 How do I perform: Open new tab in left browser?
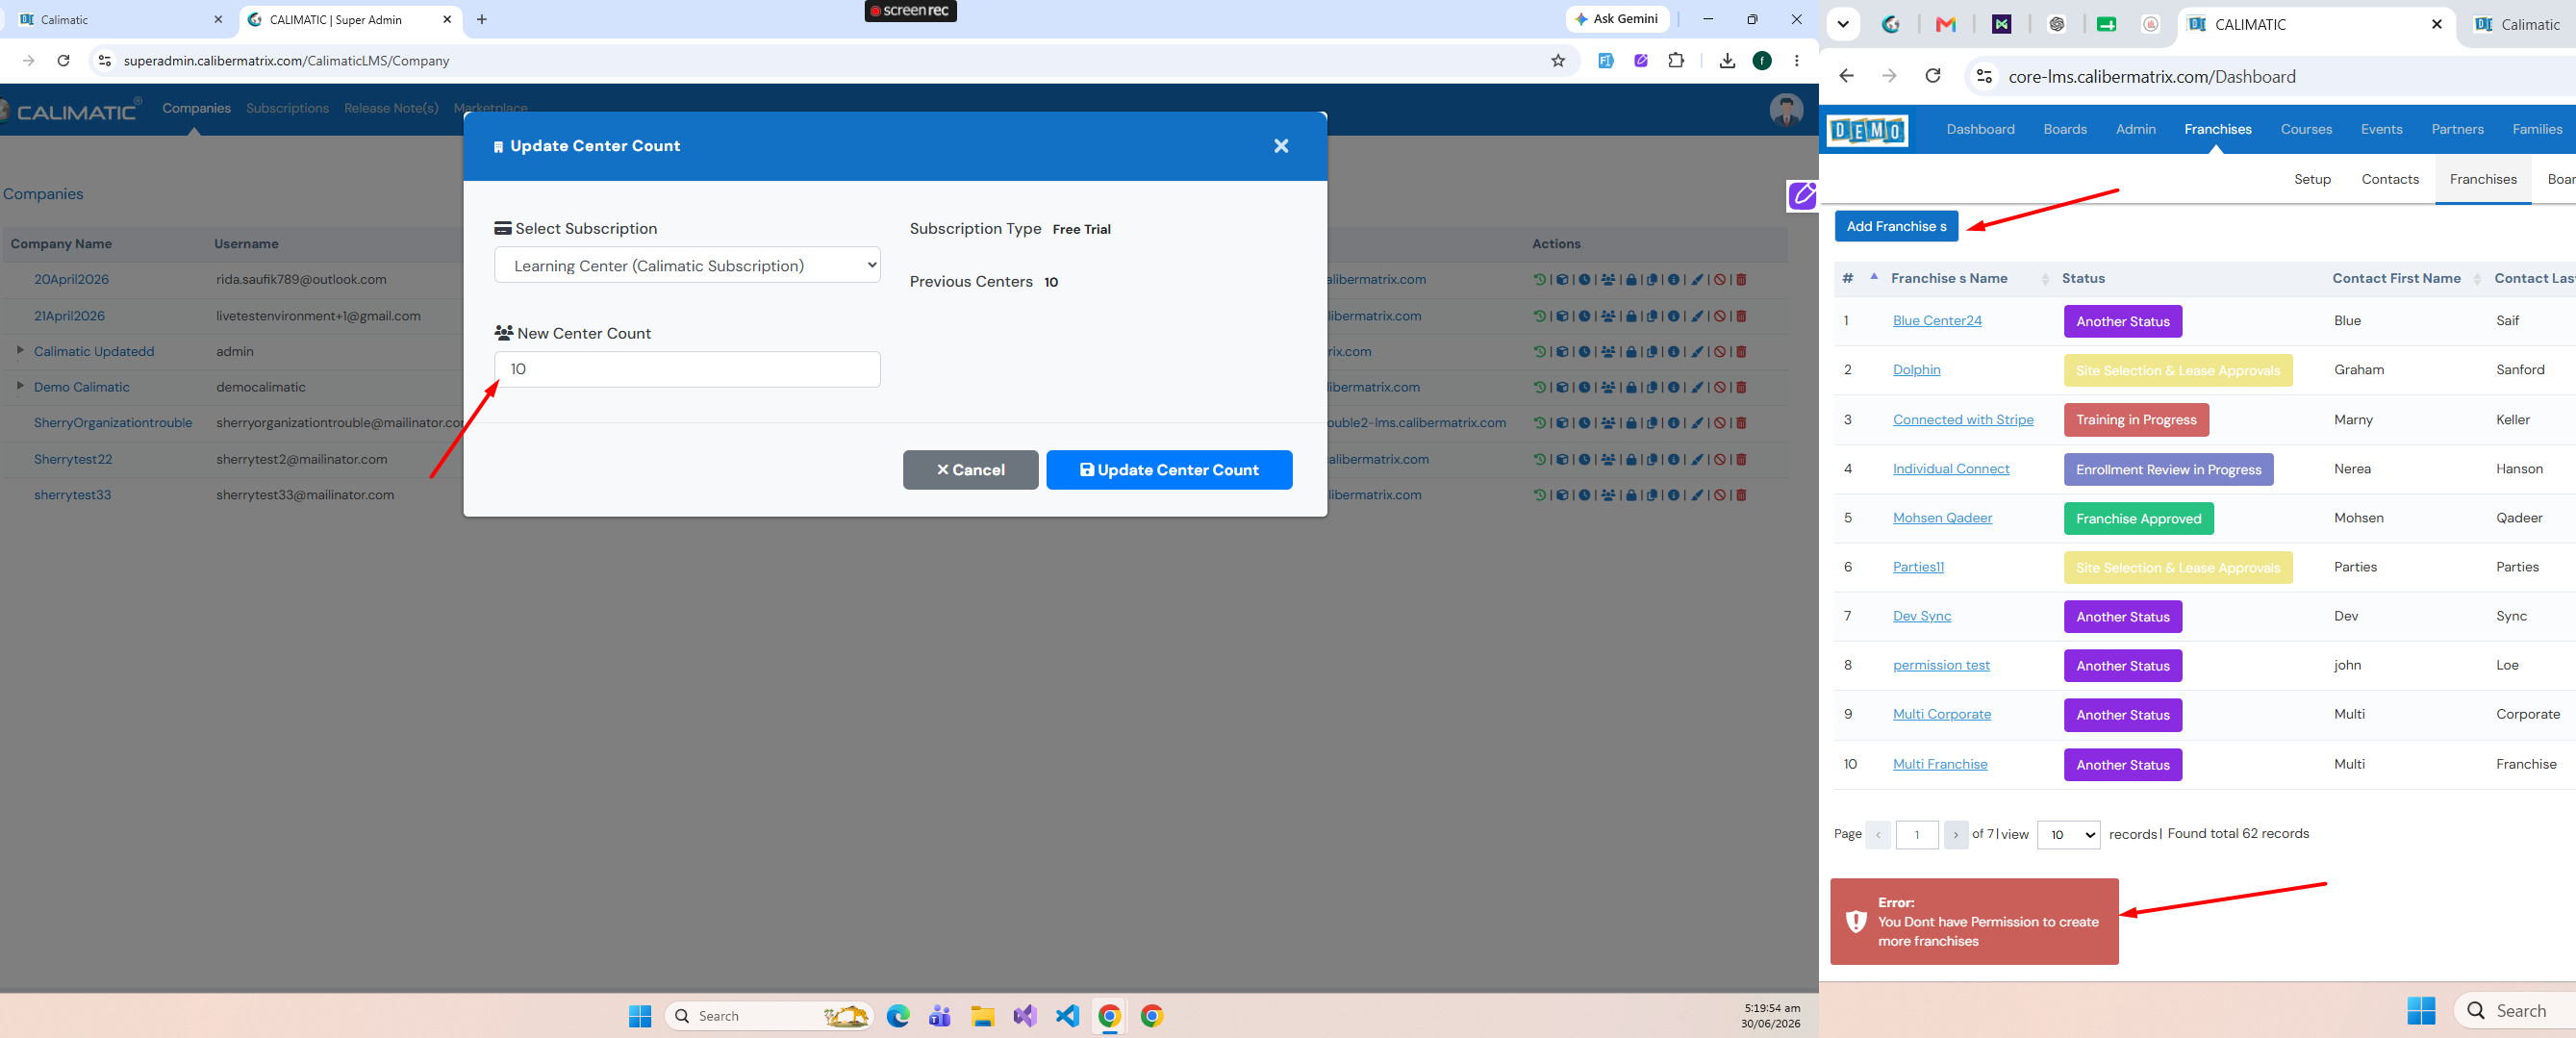pos(482,19)
